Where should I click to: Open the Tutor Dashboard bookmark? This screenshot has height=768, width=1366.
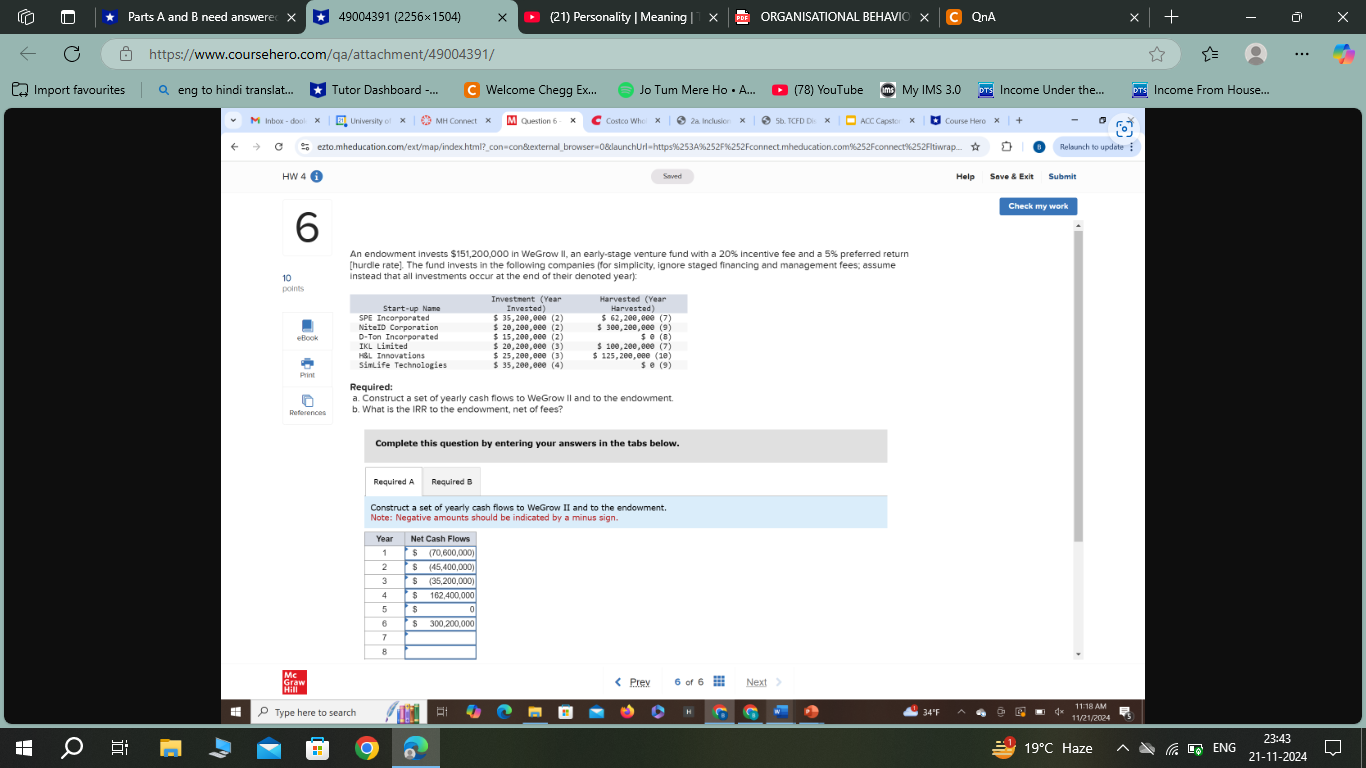(x=374, y=89)
